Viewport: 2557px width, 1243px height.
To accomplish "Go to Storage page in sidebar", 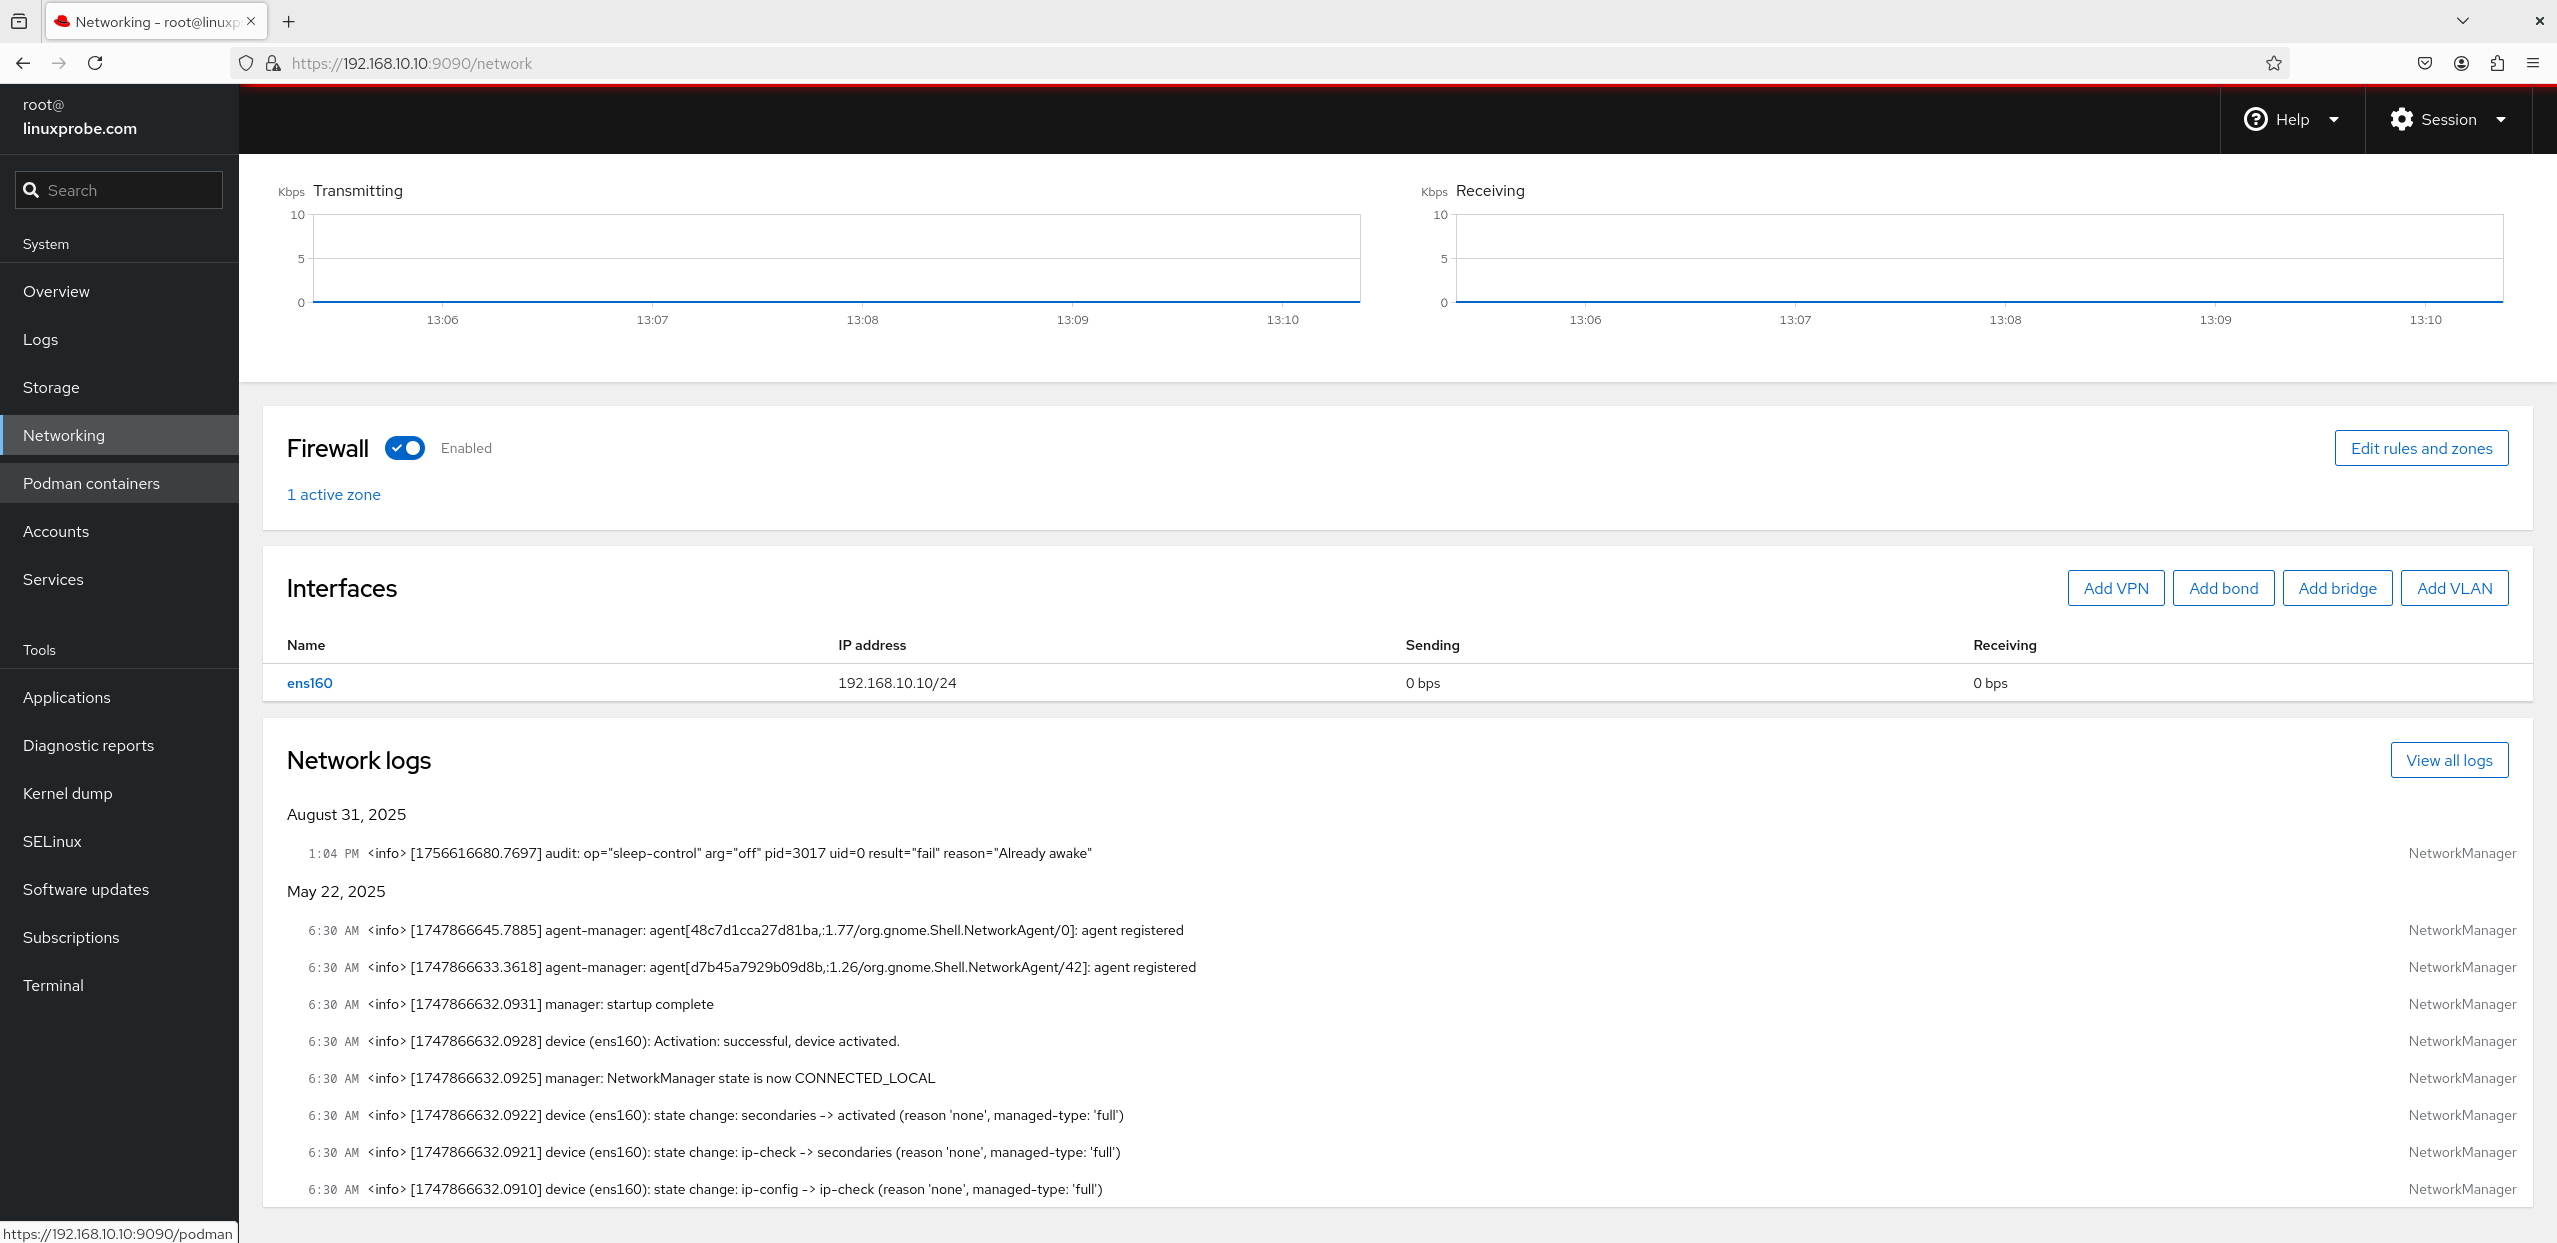I will tap(51, 387).
